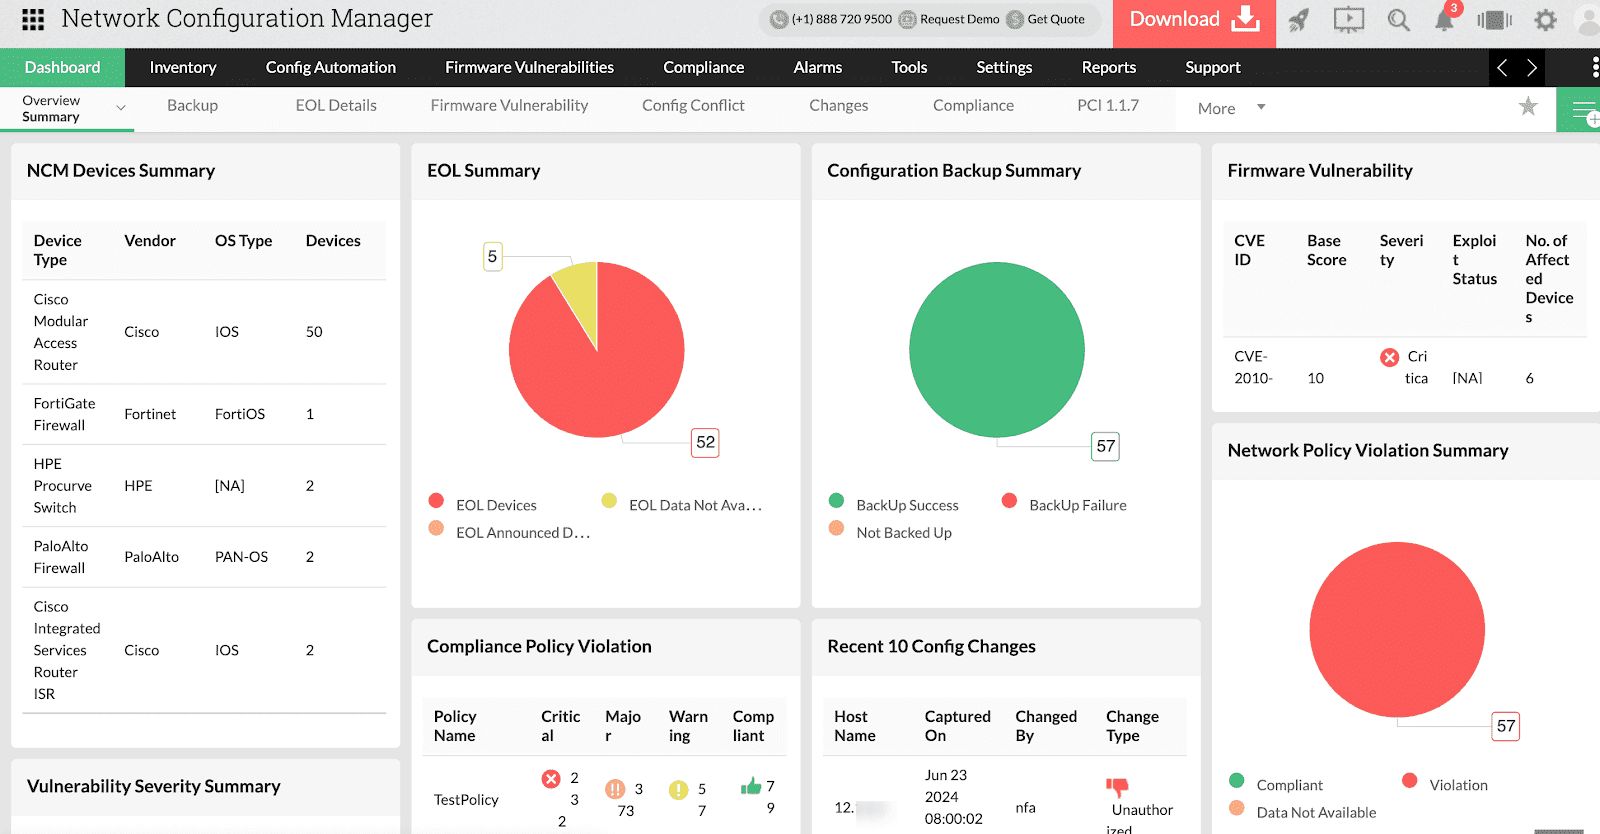This screenshot has height=834, width=1600.
Task: Click the TestPolicy policy name
Action: click(x=466, y=799)
